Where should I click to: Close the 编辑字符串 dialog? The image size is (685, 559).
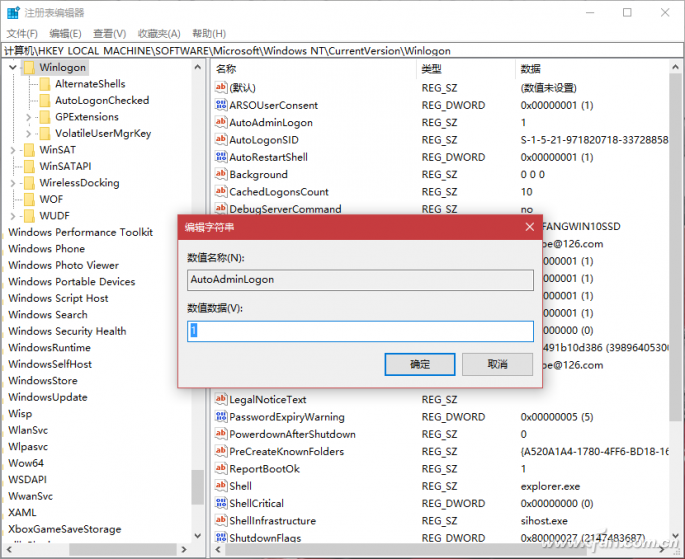[x=529, y=227]
